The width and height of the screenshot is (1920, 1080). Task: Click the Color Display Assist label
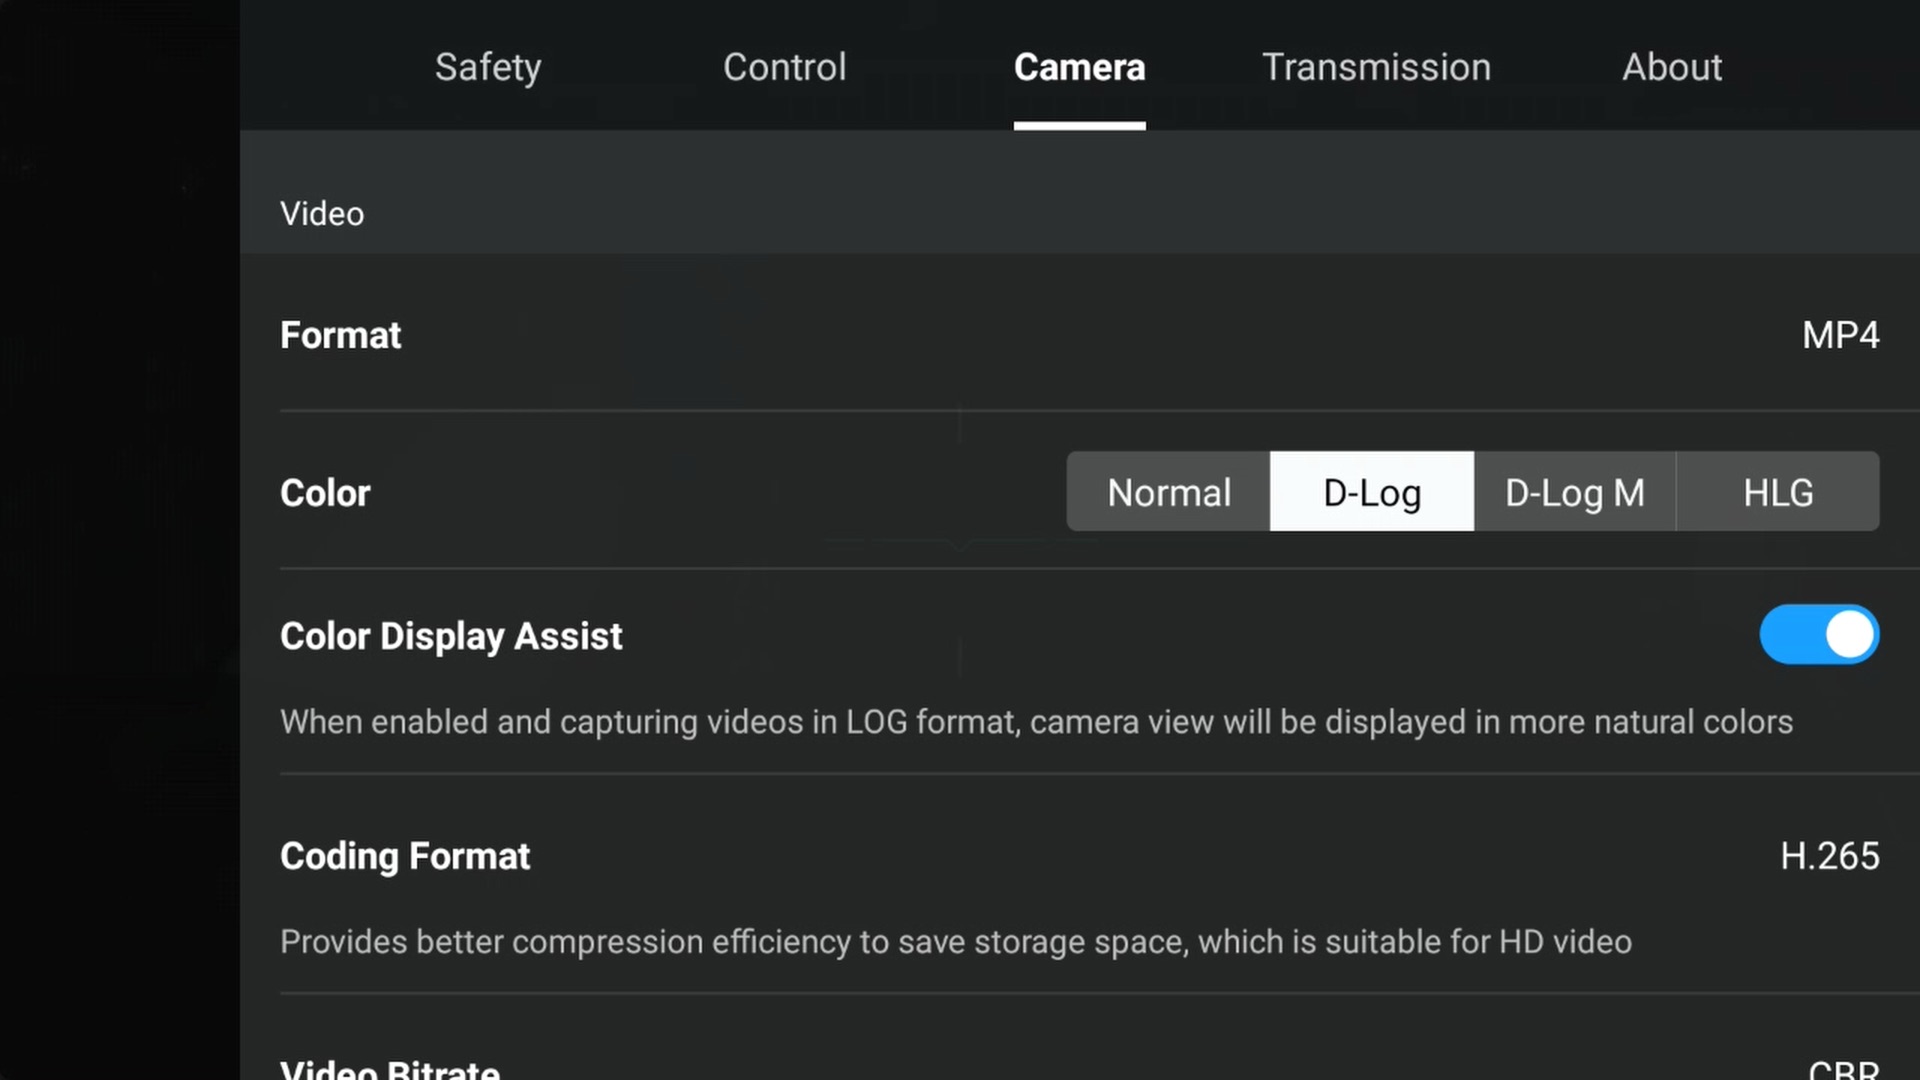451,636
